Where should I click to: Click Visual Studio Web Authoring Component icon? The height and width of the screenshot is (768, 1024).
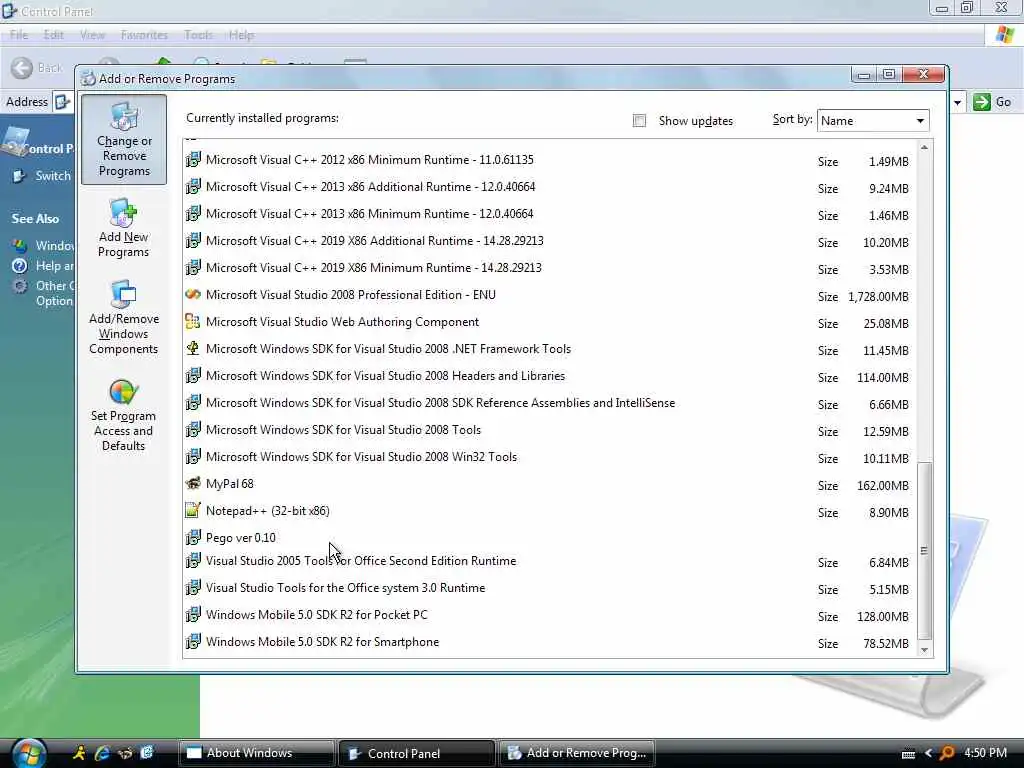(x=193, y=321)
